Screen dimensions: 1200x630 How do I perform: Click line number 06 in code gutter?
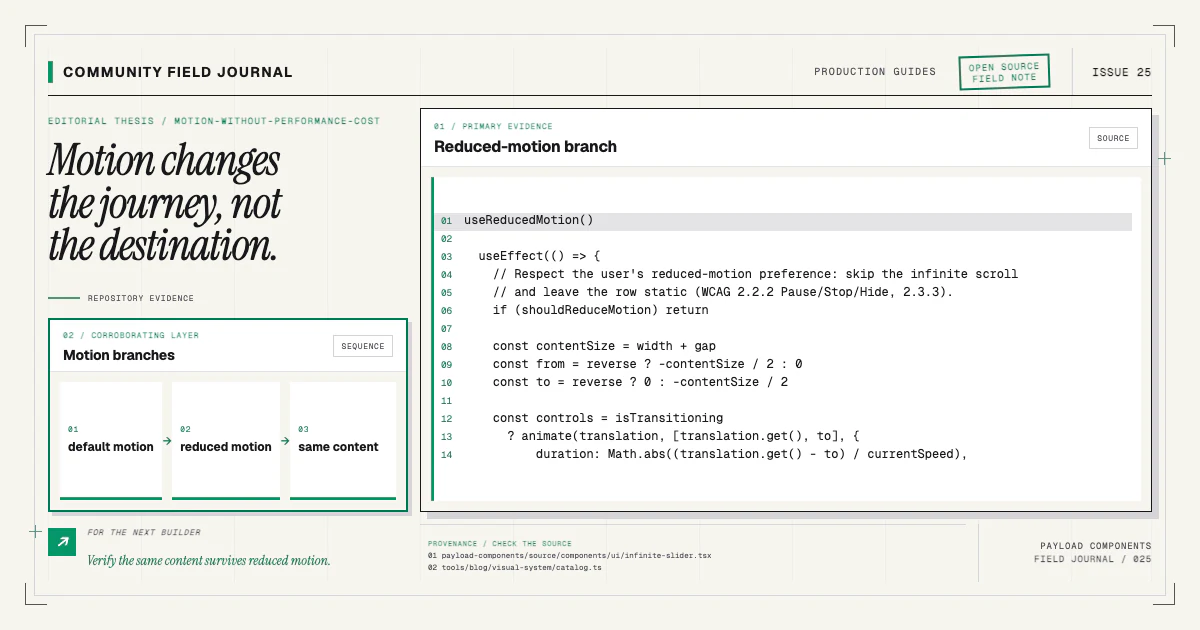pyautogui.click(x=446, y=311)
